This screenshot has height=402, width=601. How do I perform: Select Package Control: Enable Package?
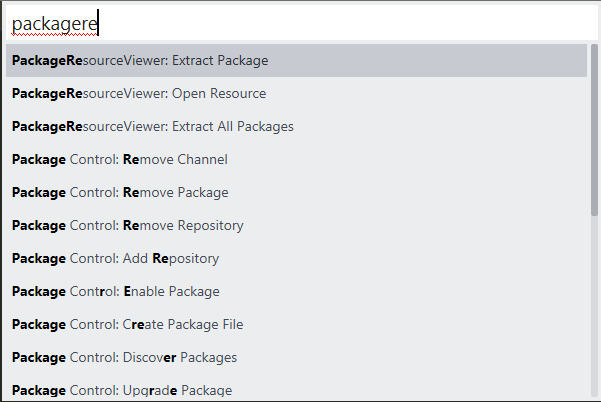click(116, 291)
